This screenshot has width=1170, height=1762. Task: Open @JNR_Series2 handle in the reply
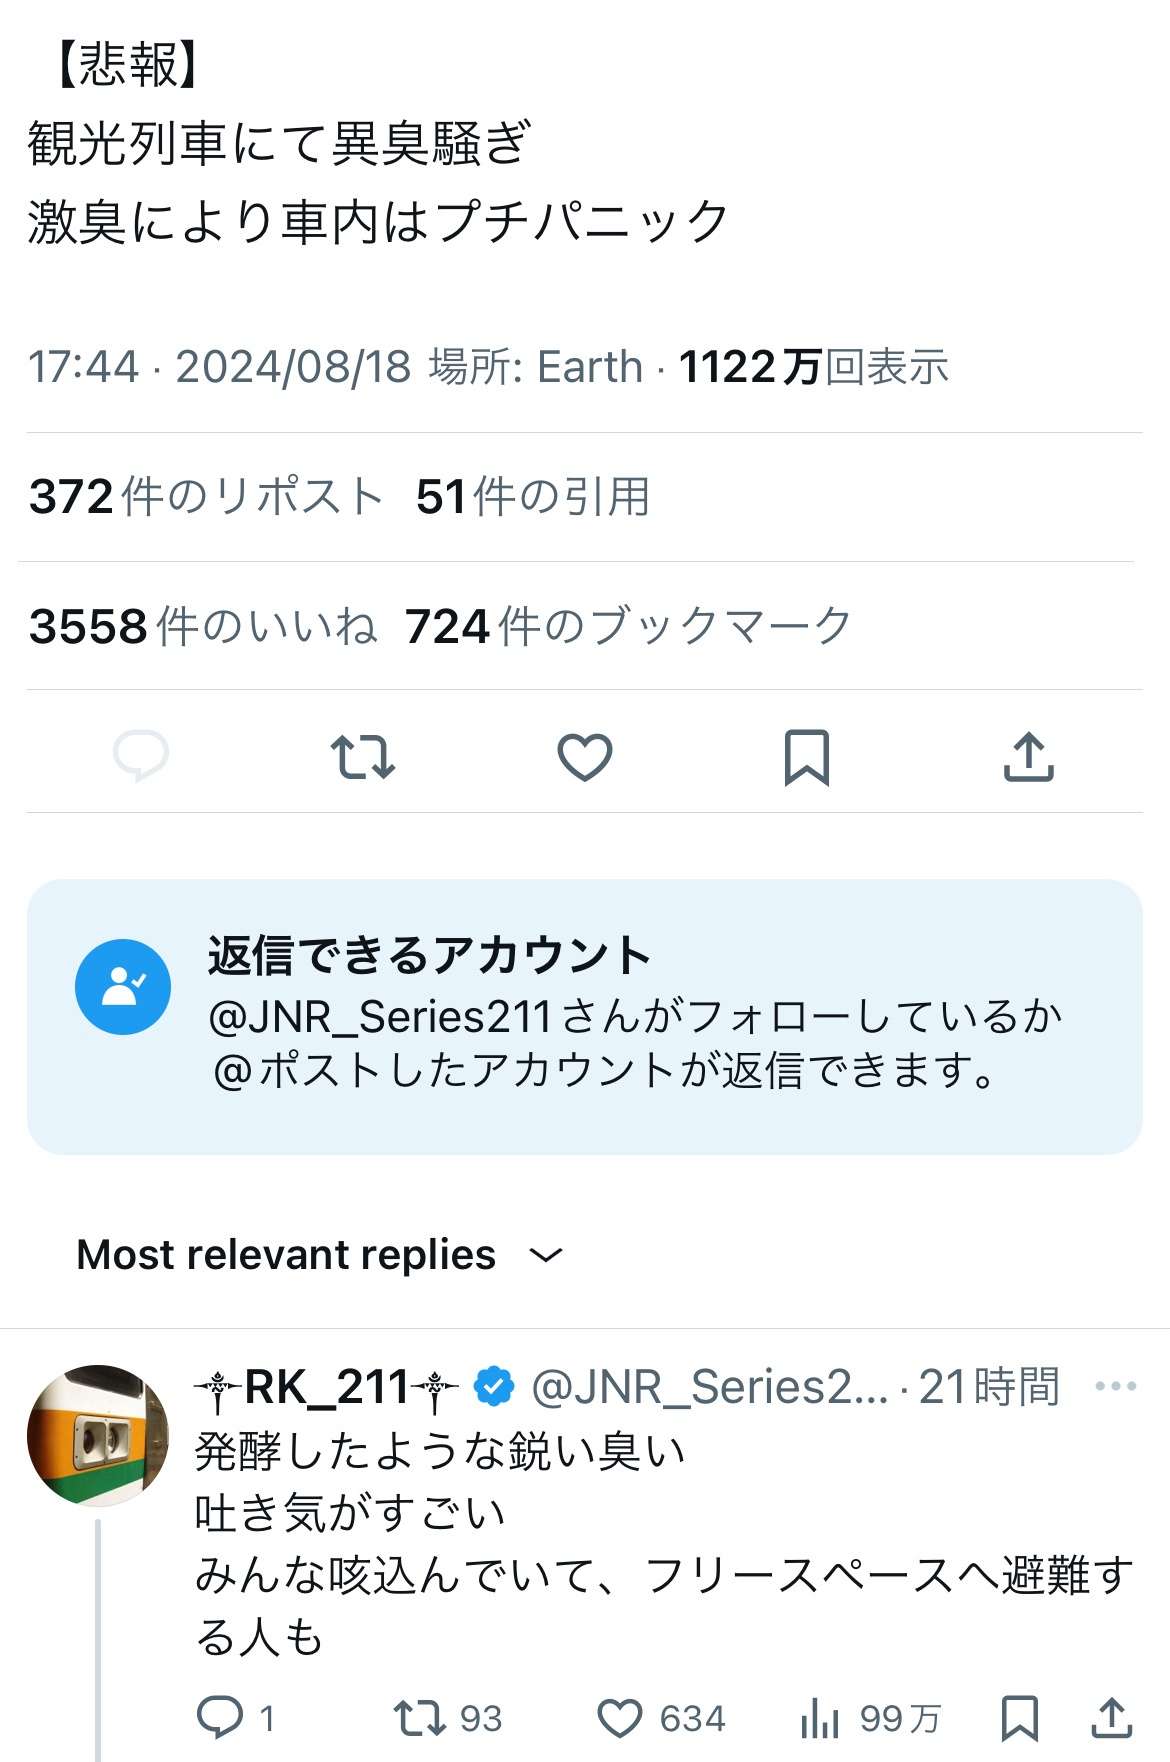pyautogui.click(x=709, y=1387)
